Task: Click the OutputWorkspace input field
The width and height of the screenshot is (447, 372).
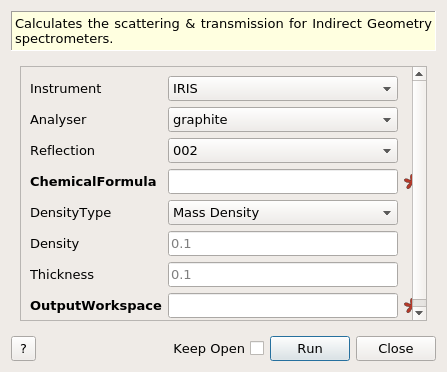Action: [x=283, y=306]
